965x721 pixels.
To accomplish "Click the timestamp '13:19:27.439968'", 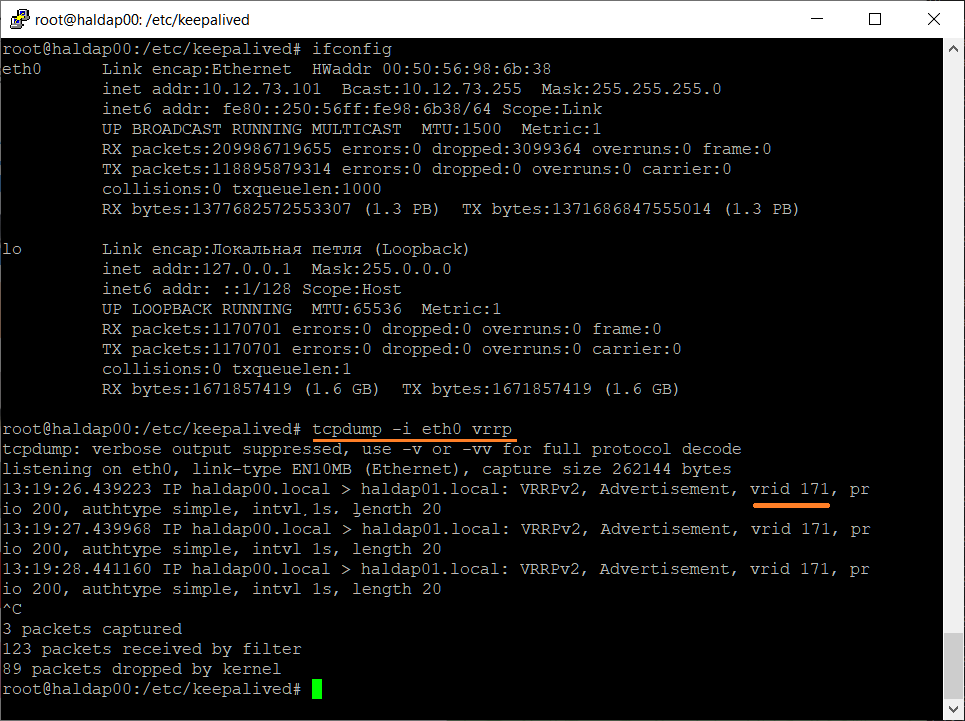I will coord(77,529).
